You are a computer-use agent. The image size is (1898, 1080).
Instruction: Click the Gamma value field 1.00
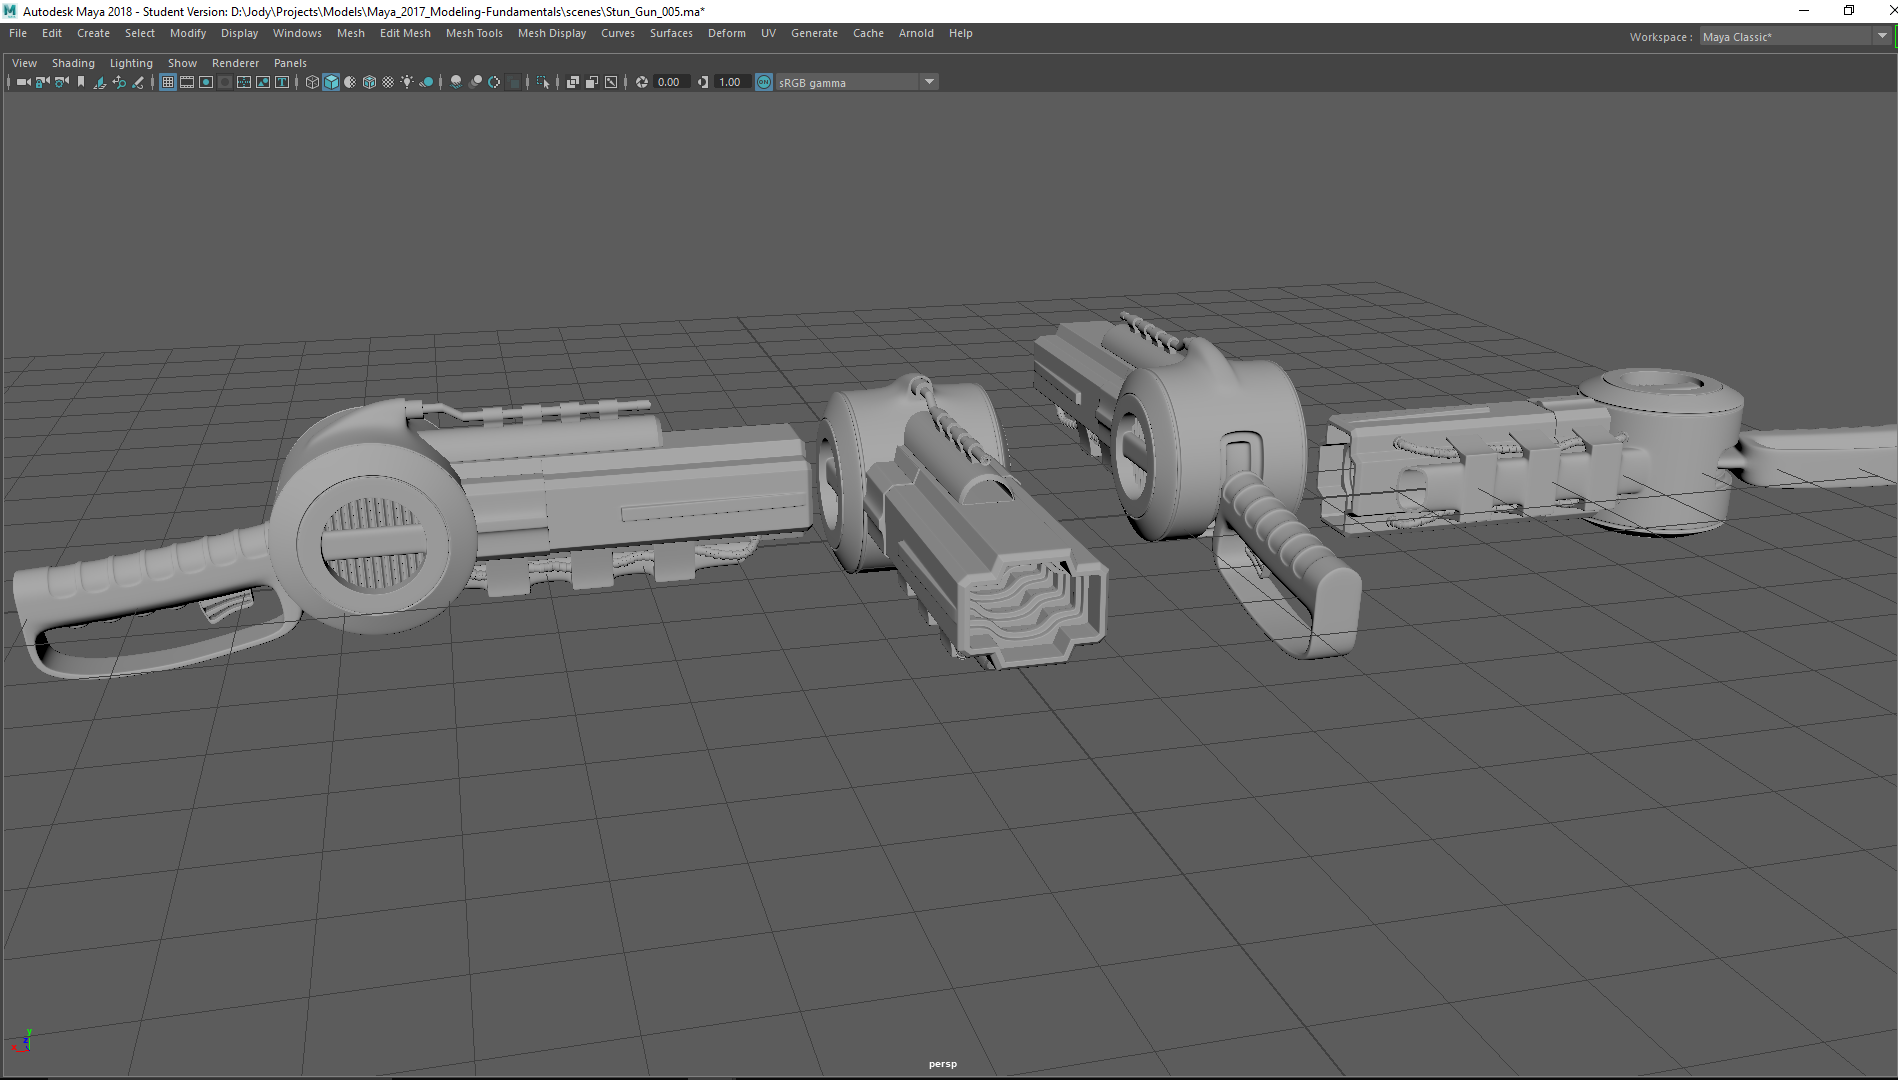pyautogui.click(x=732, y=82)
